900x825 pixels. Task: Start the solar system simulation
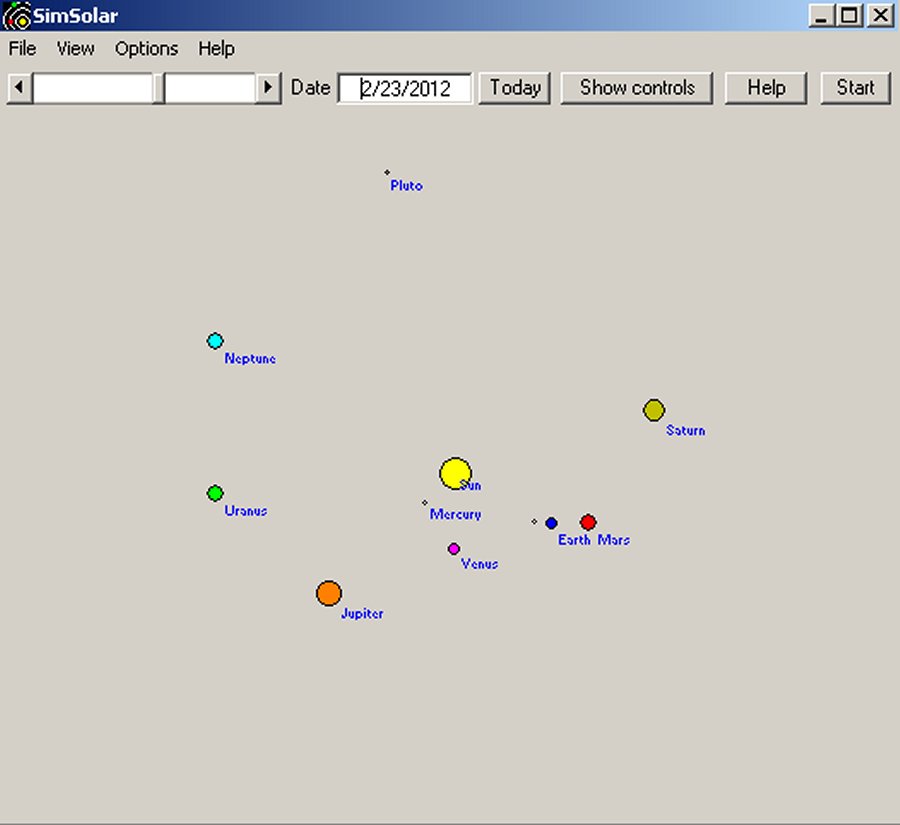855,87
